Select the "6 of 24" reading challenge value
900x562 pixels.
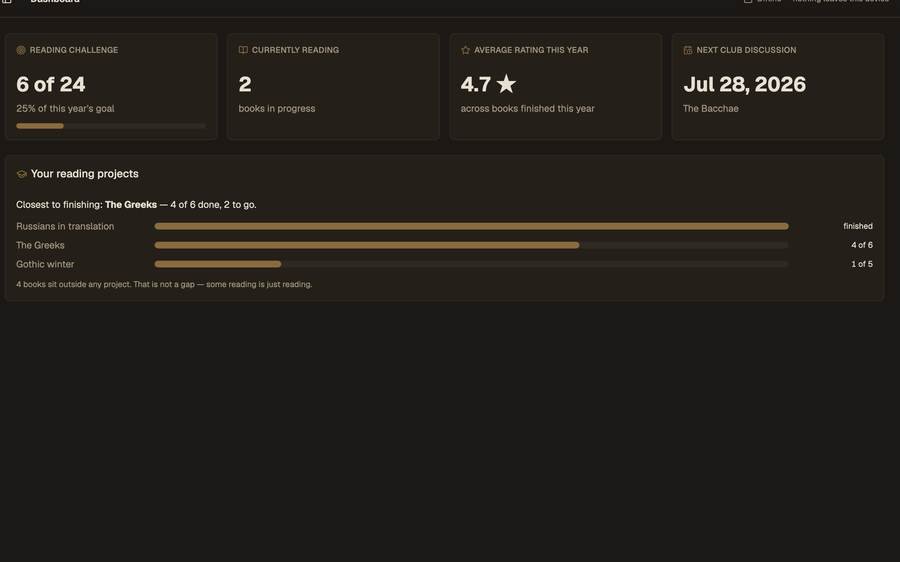click(51, 84)
